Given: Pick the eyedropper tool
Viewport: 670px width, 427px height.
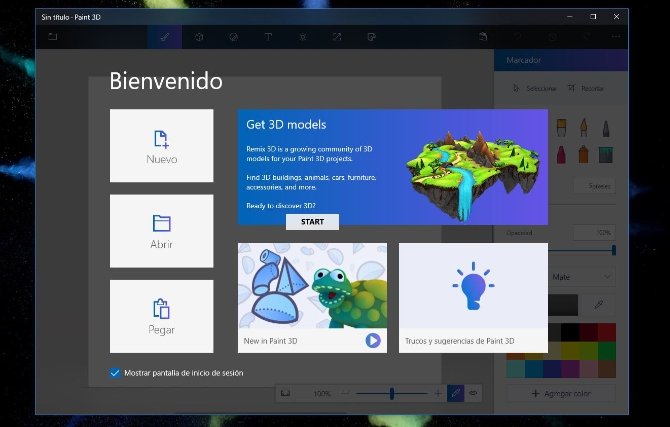Looking at the screenshot, I should point(599,305).
